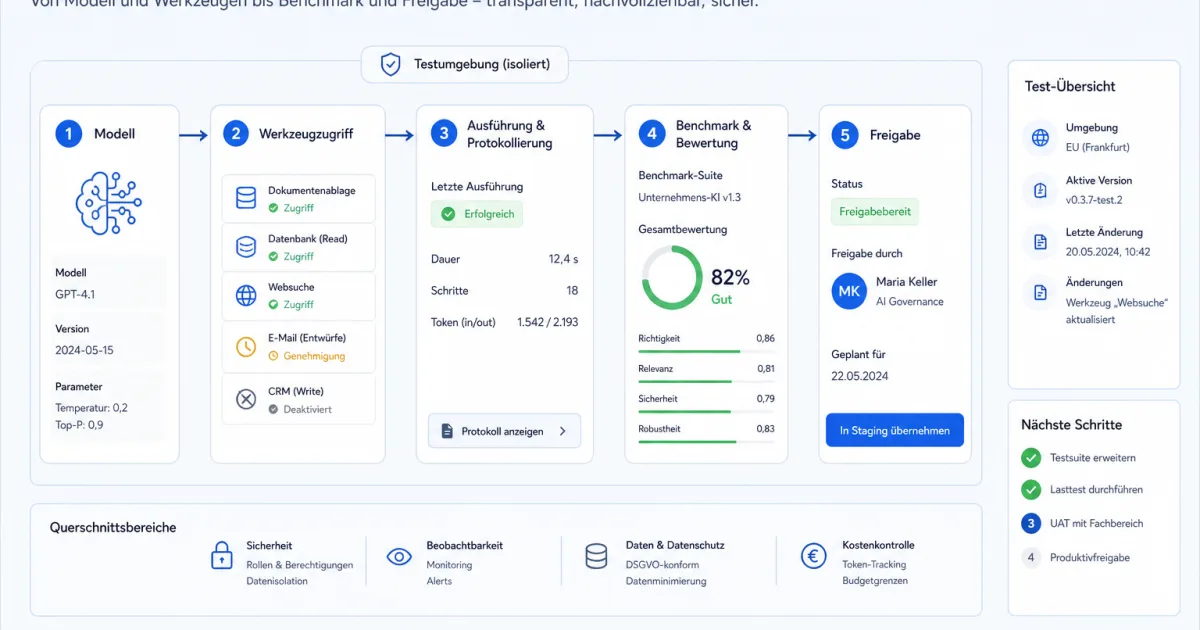
Task: Click the Sicherheit score bar in Benchmark
Action: (706, 411)
